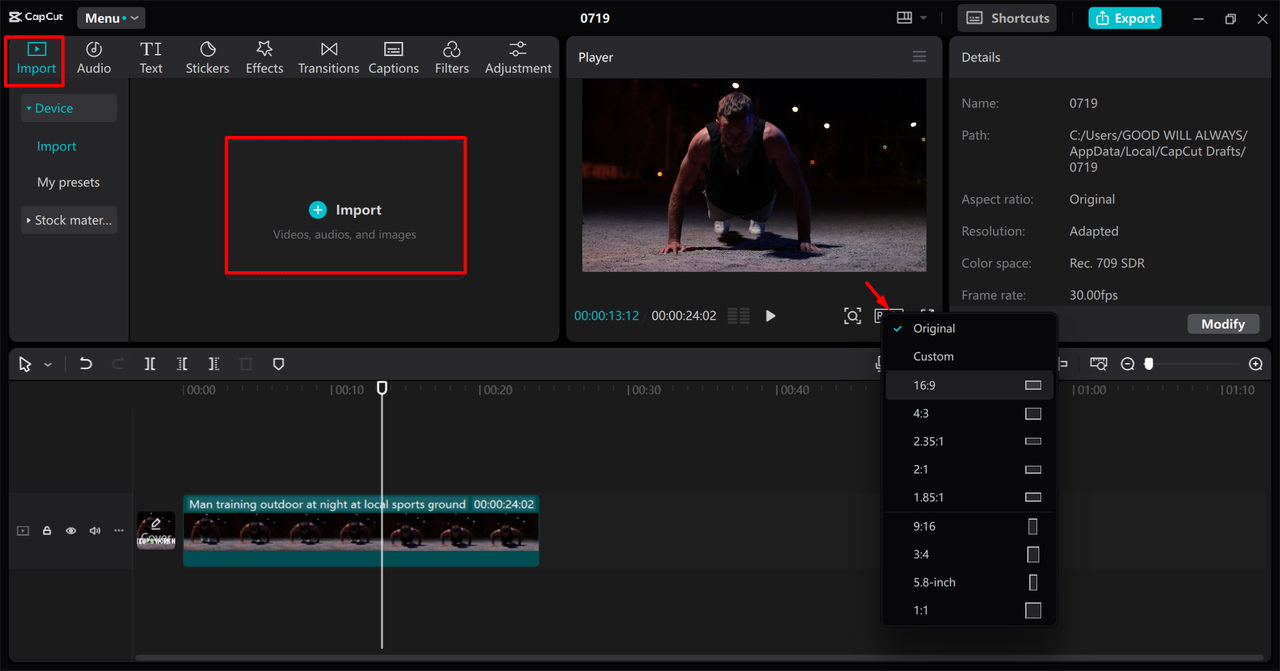Click the Rec. 709 SDR color space value
The height and width of the screenshot is (671, 1280).
point(1107,263)
